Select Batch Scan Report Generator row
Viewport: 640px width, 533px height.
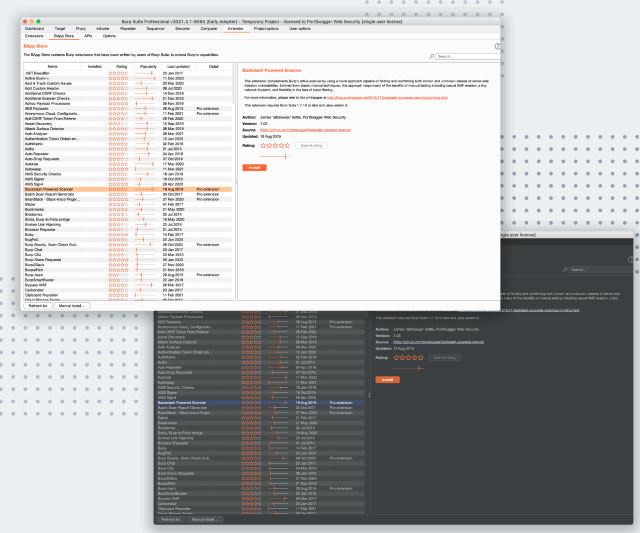point(128,194)
